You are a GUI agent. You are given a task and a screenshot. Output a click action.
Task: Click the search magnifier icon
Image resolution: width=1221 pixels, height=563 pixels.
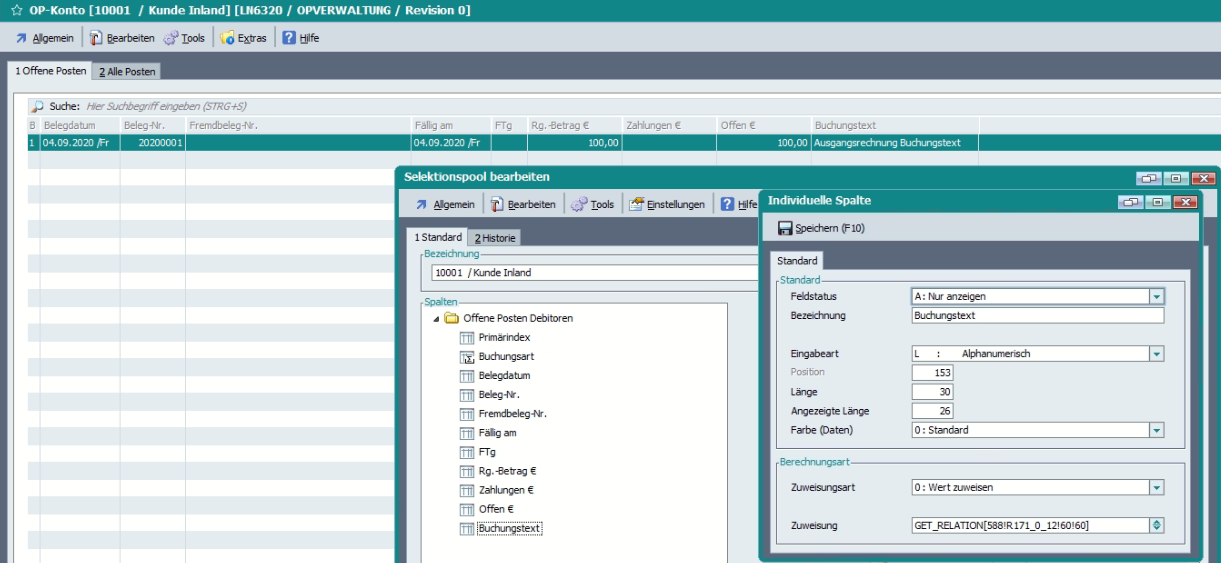click(37, 106)
